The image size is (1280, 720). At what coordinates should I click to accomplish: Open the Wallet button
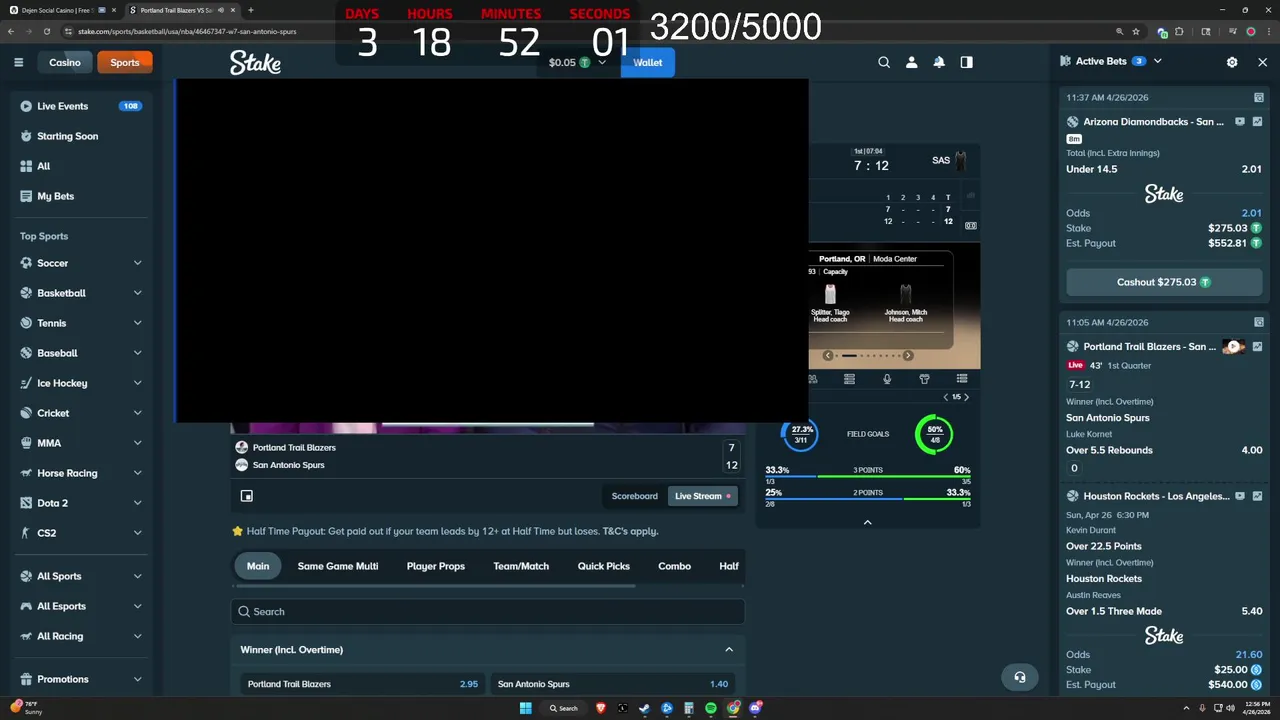pos(648,62)
